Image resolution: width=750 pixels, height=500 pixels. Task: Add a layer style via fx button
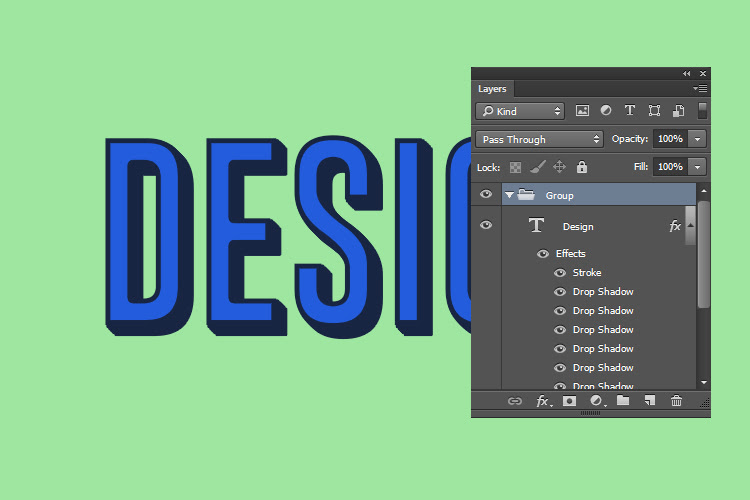(543, 401)
